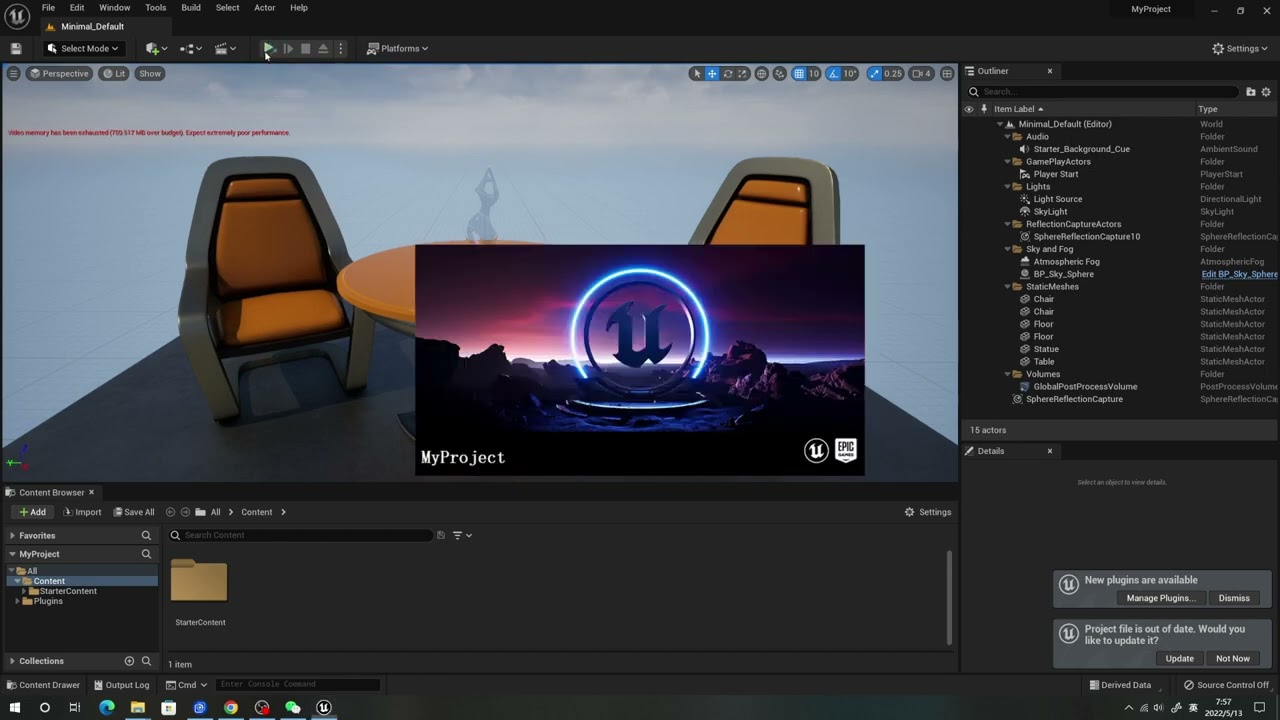Open the viewport Show flags menu
1280x720 pixels.
coord(150,73)
